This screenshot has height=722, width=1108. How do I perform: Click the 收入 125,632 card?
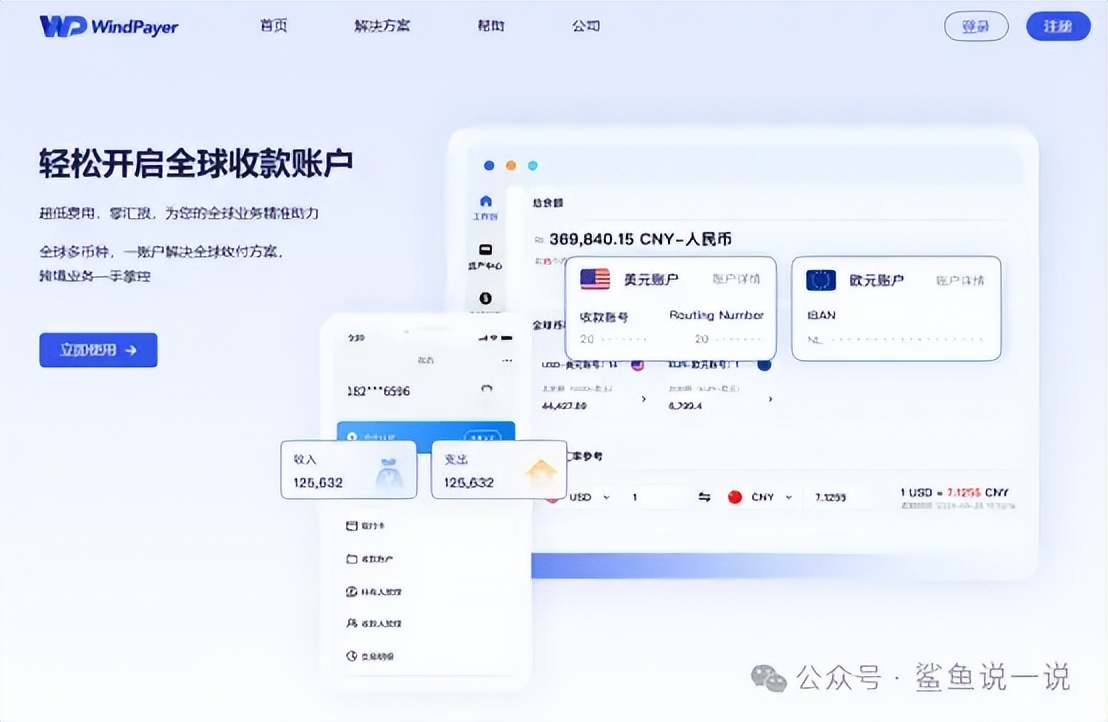click(x=348, y=470)
